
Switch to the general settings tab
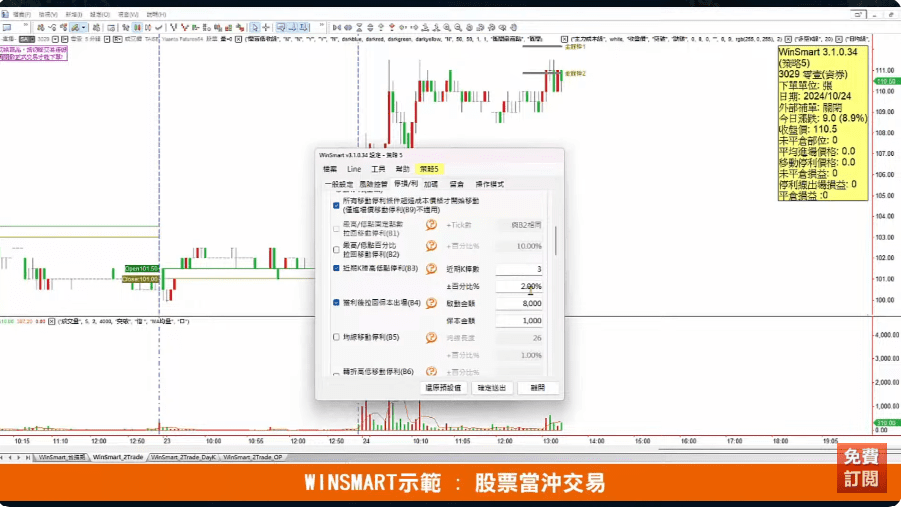(x=338, y=184)
